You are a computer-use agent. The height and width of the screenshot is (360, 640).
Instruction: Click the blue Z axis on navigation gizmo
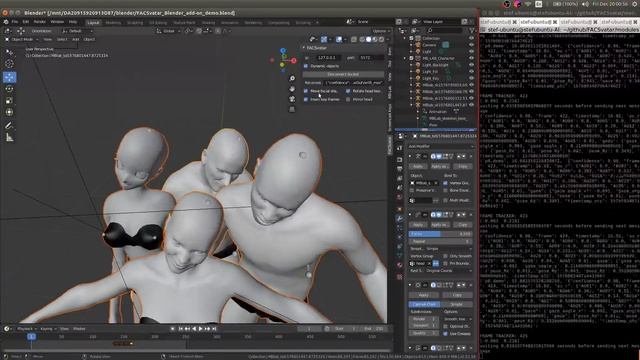[283, 51]
